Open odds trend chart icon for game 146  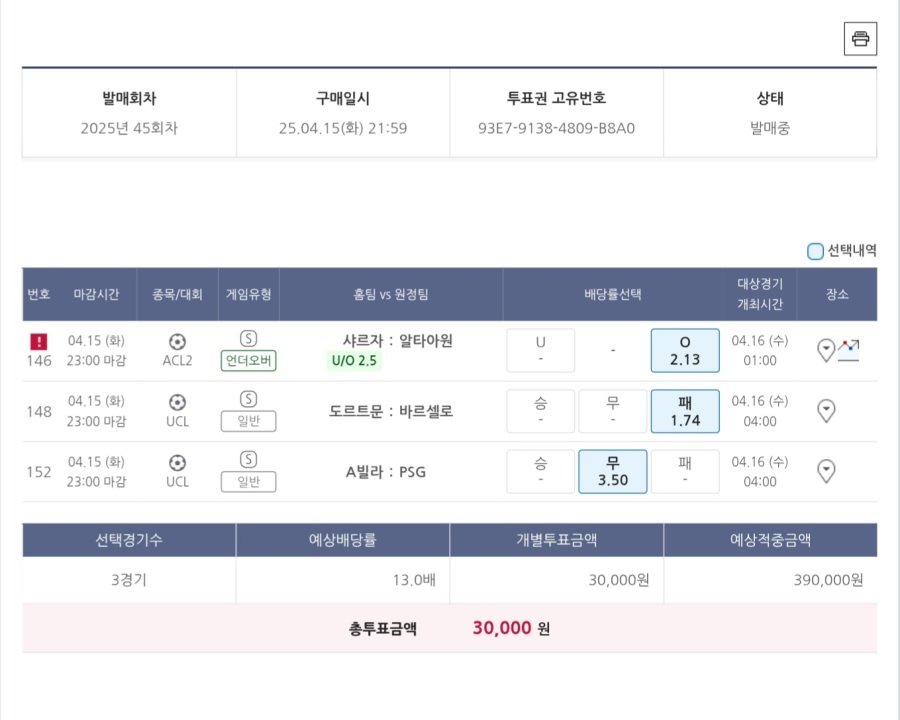click(x=848, y=350)
